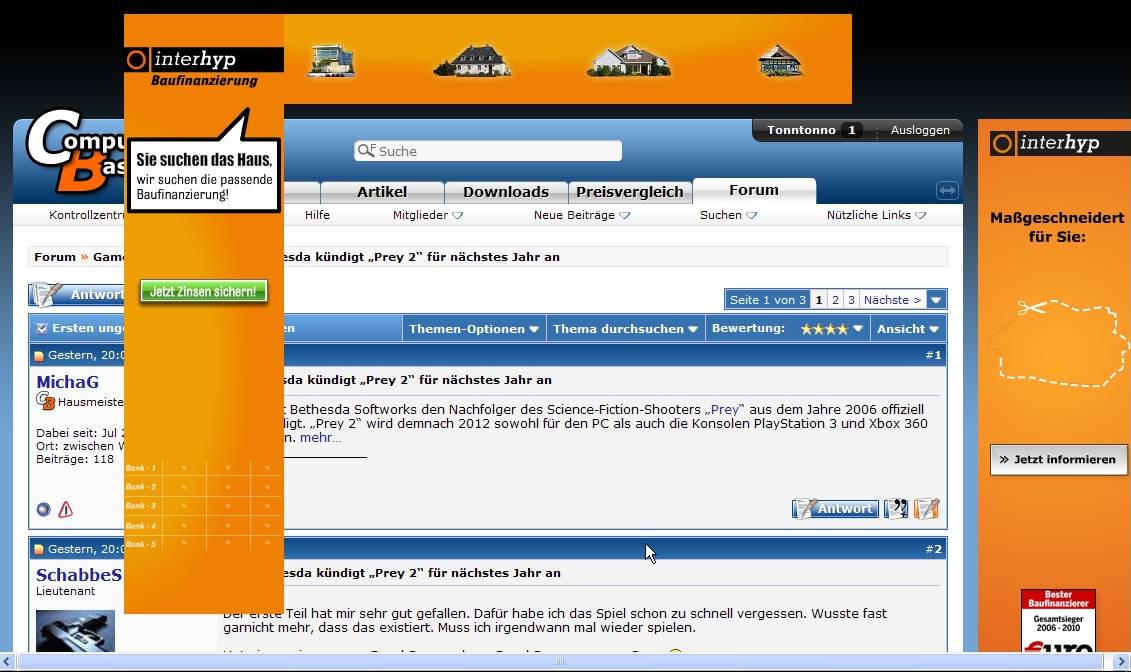Click the Nächste > page link
Screen dimensions: 1131x672
(892, 300)
